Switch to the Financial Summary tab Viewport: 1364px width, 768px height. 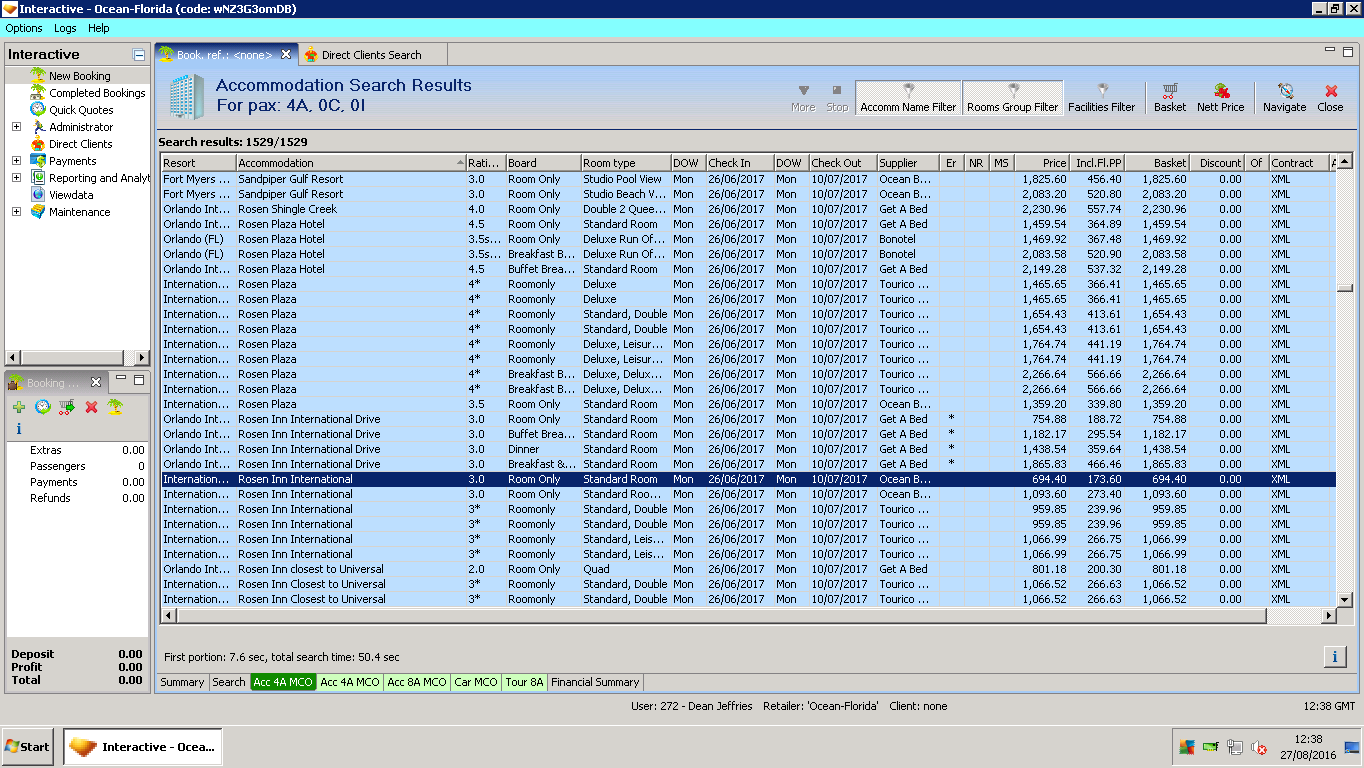pos(595,682)
